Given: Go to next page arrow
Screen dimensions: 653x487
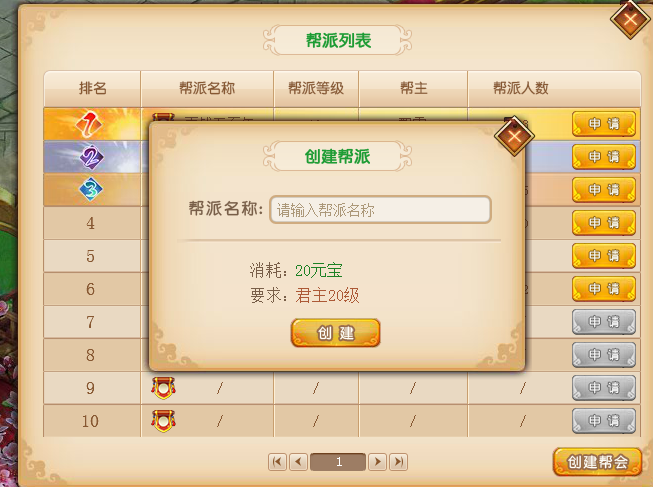Looking at the screenshot, I should (x=377, y=462).
